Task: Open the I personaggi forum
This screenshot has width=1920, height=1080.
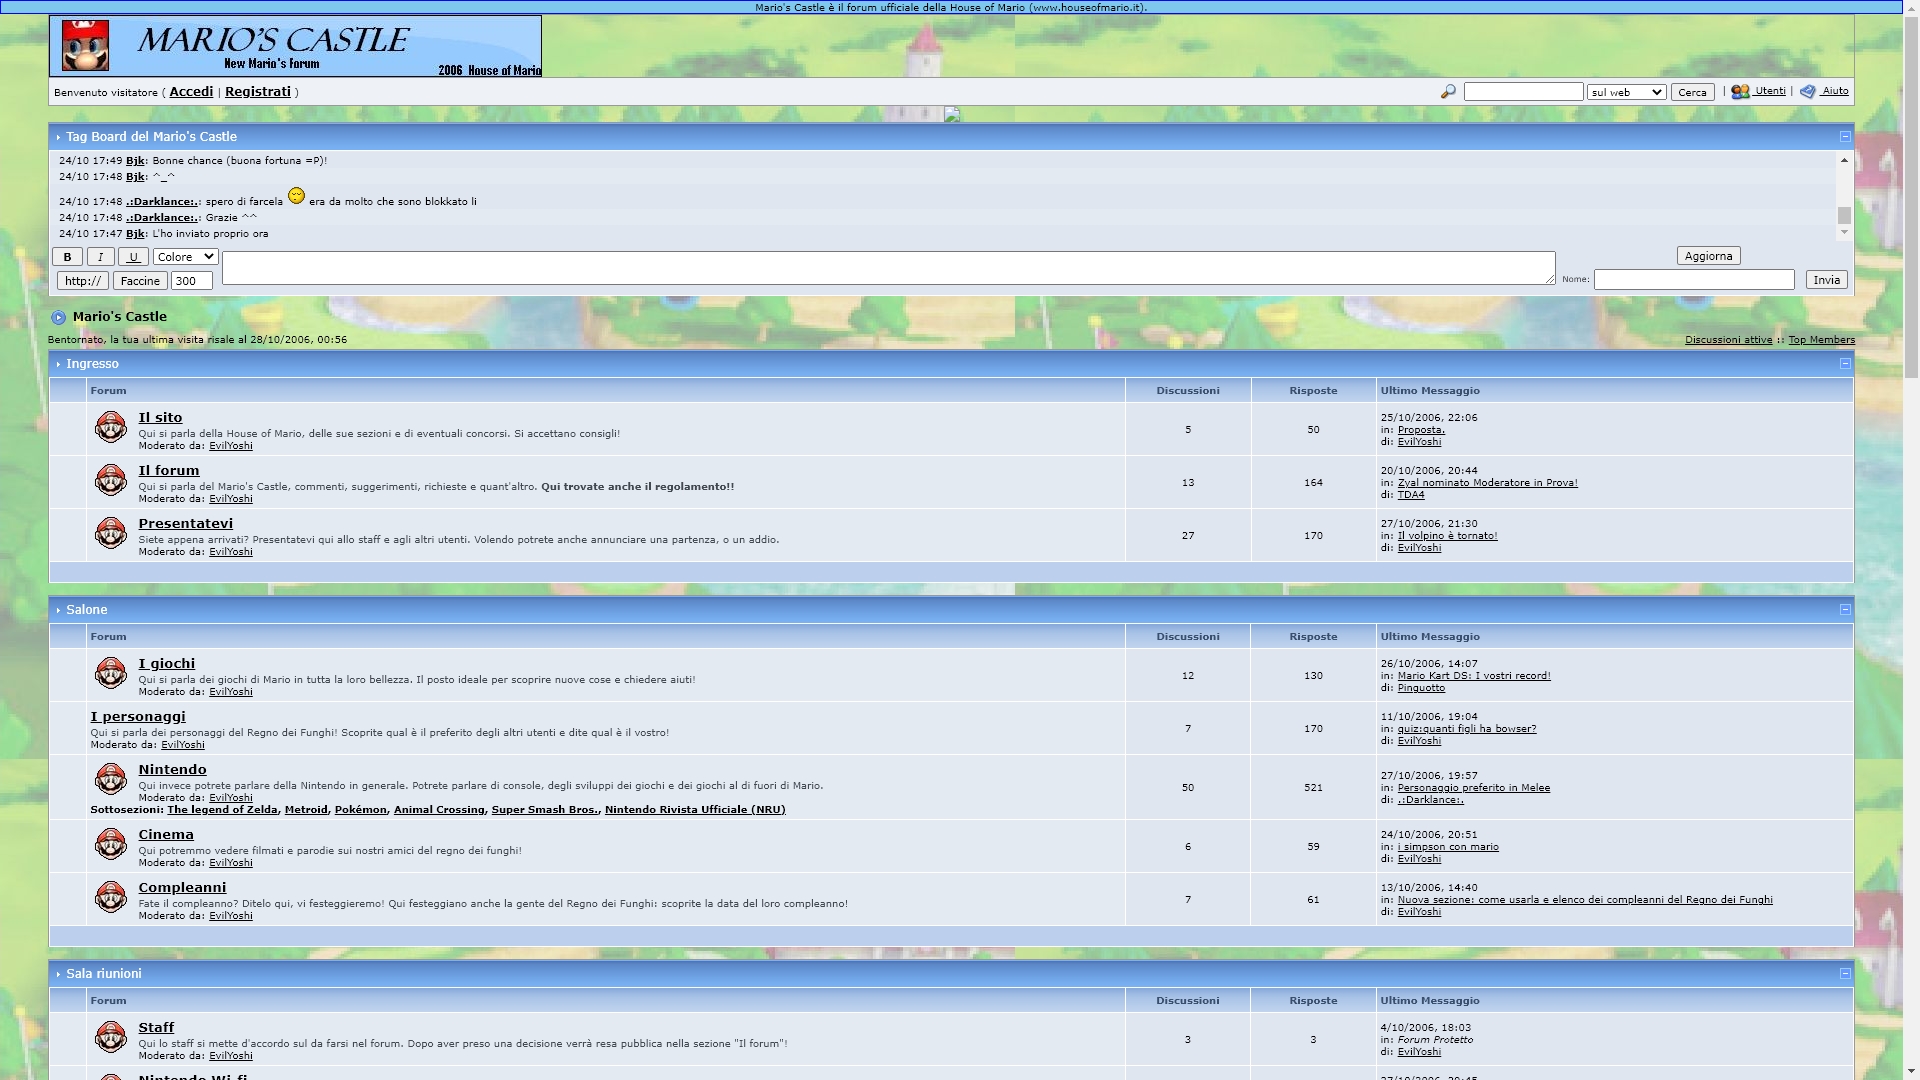Action: pyautogui.click(x=138, y=716)
